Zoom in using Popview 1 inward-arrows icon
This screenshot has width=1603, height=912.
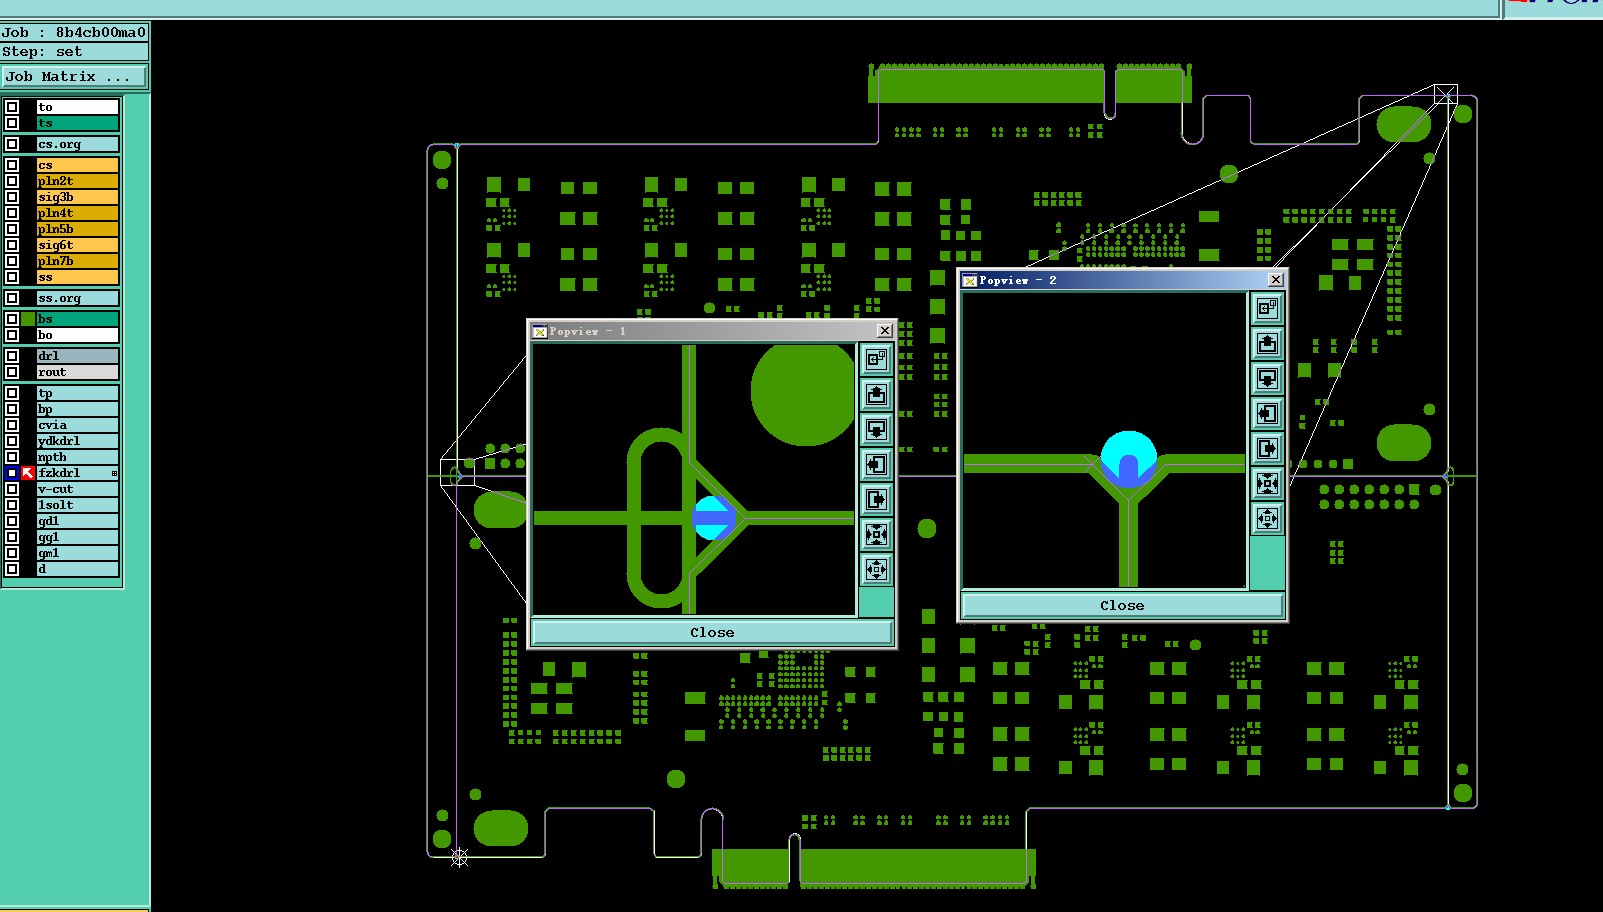[876, 534]
